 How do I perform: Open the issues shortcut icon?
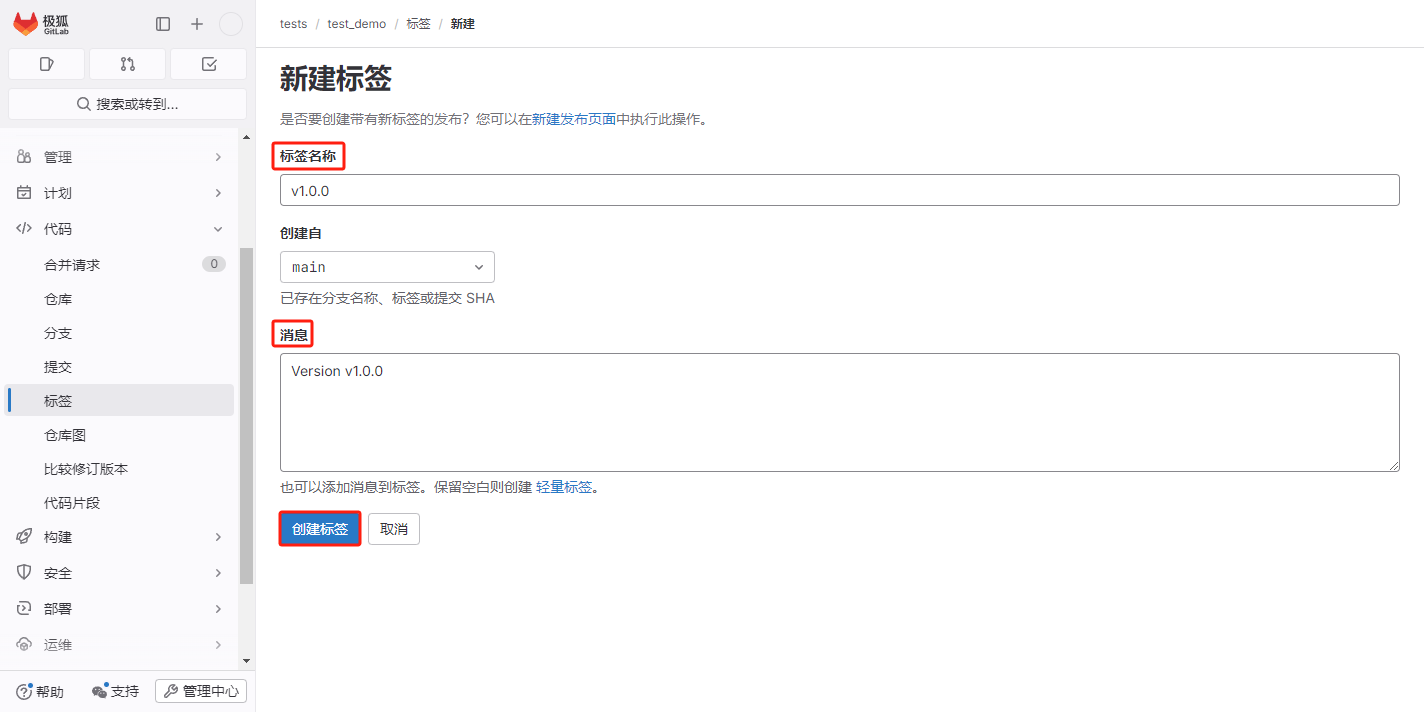click(46, 64)
